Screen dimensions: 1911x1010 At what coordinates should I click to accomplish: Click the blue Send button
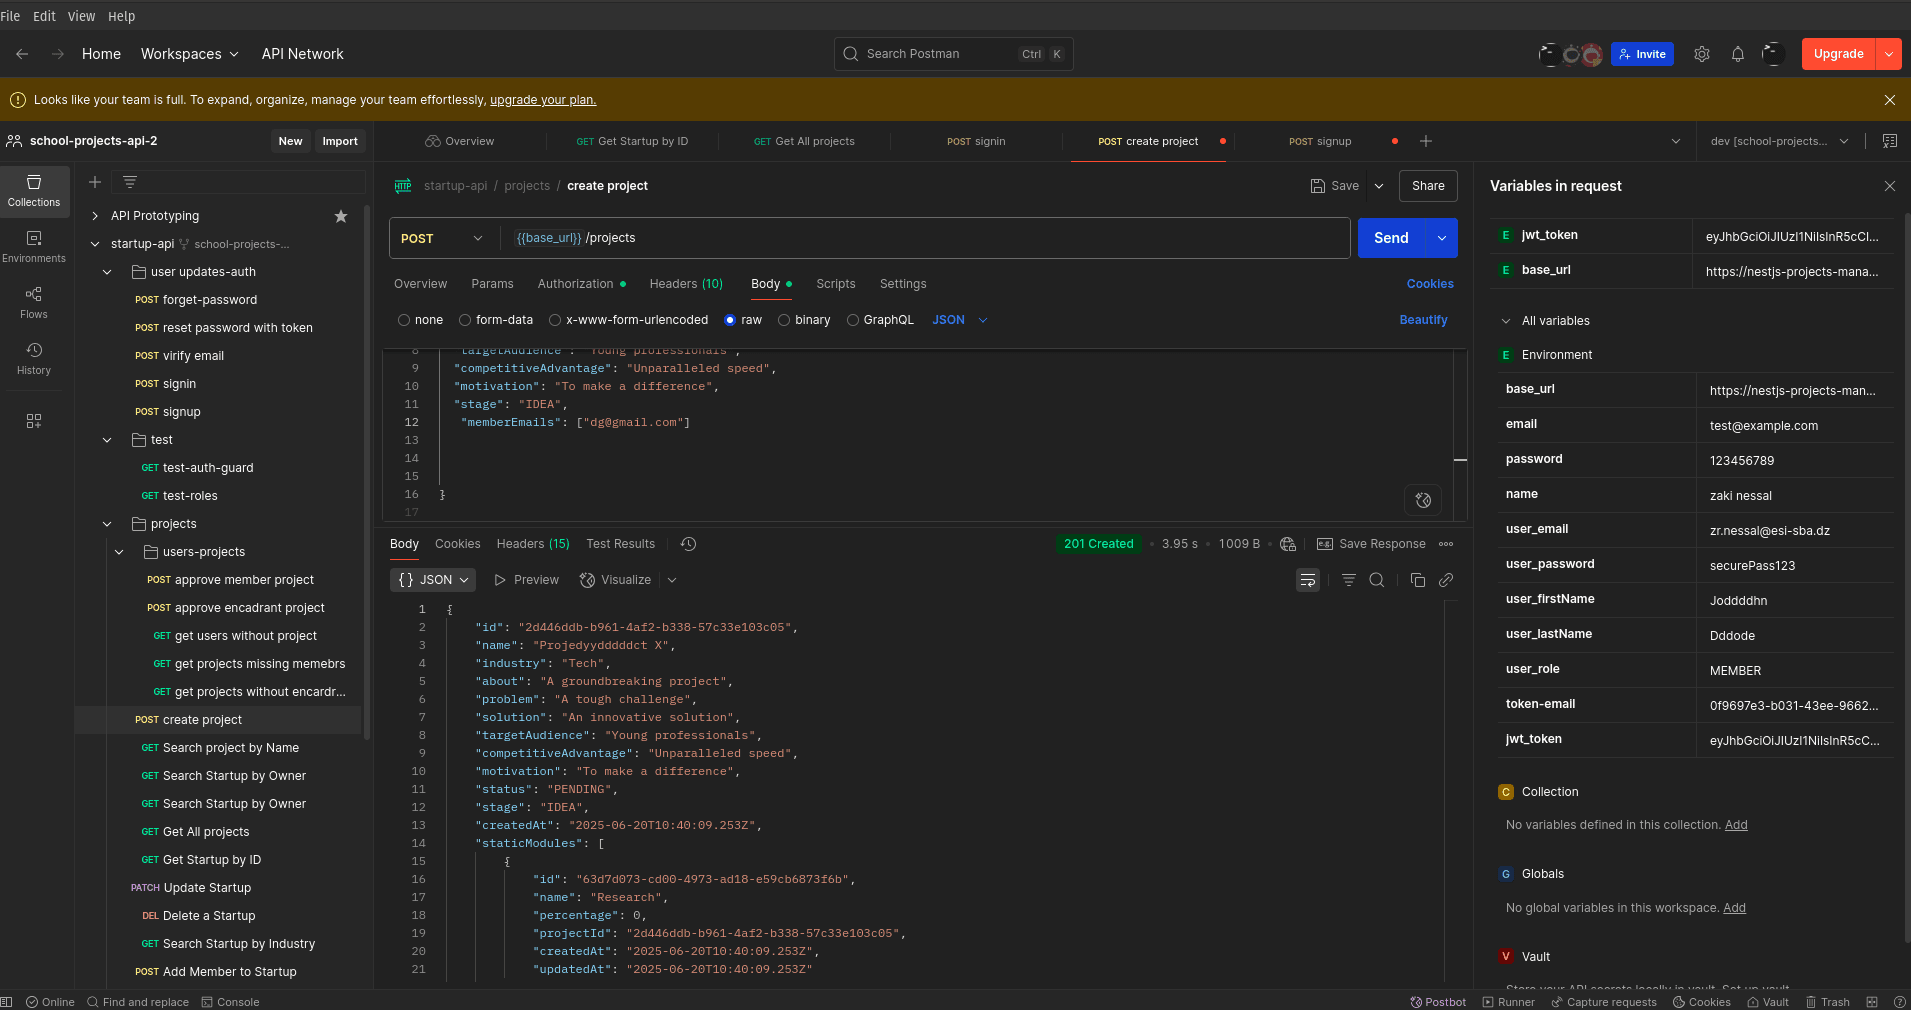coord(1391,238)
